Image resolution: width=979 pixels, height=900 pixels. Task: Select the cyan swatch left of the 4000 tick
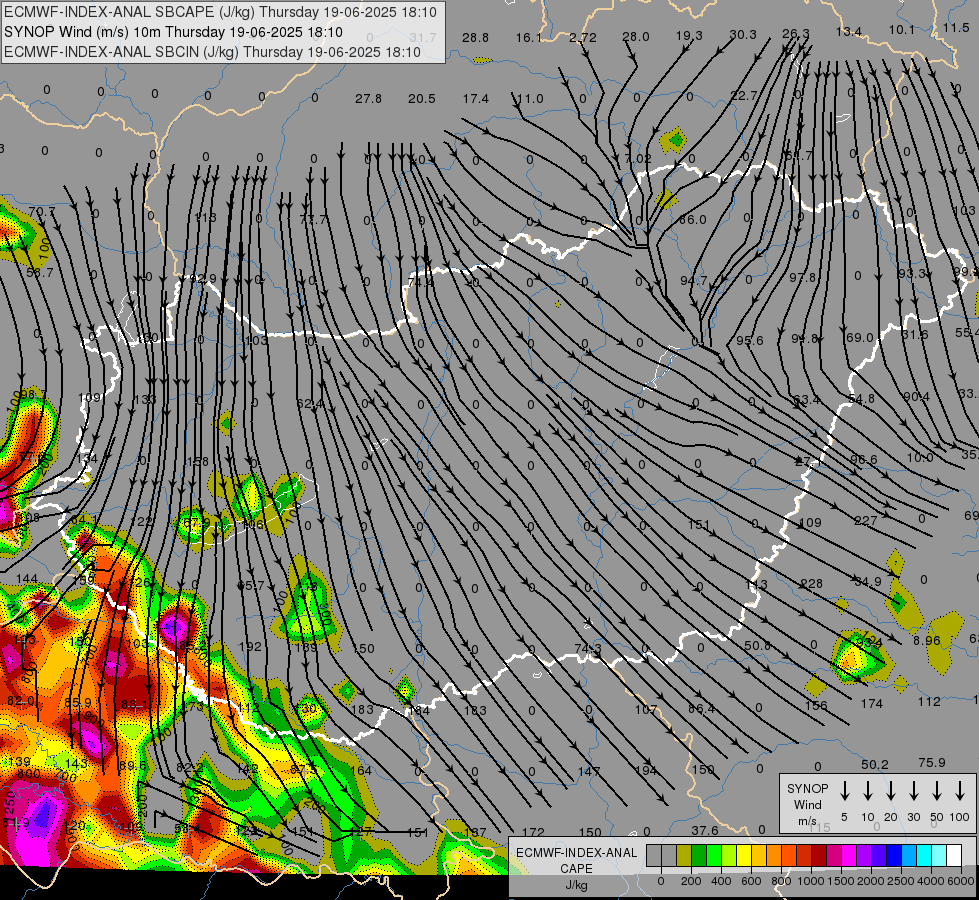(923, 855)
